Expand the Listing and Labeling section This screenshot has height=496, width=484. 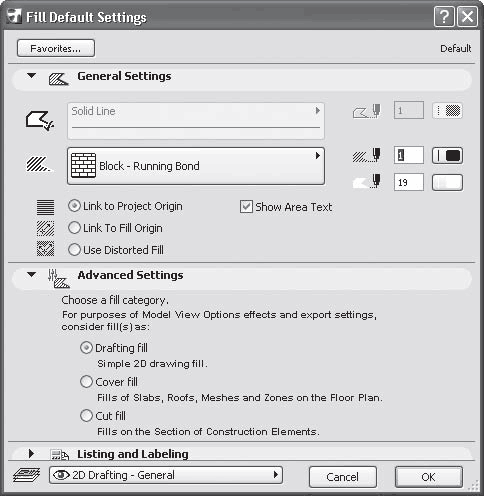pyautogui.click(x=31, y=454)
